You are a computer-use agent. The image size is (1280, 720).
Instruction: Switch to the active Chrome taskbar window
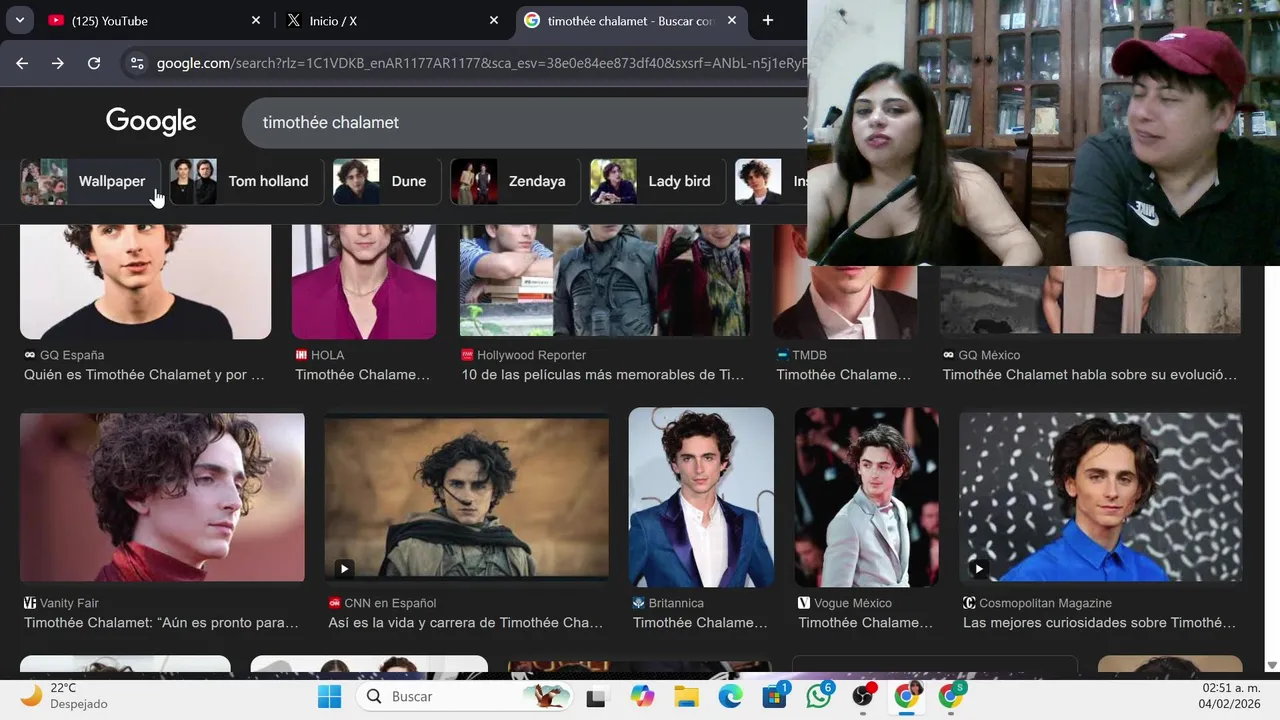907,696
